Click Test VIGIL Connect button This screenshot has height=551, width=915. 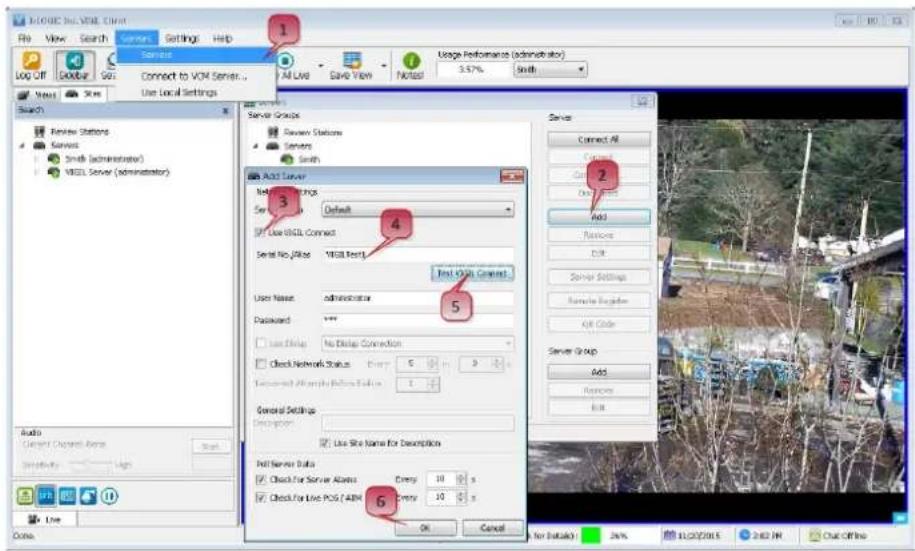click(472, 273)
